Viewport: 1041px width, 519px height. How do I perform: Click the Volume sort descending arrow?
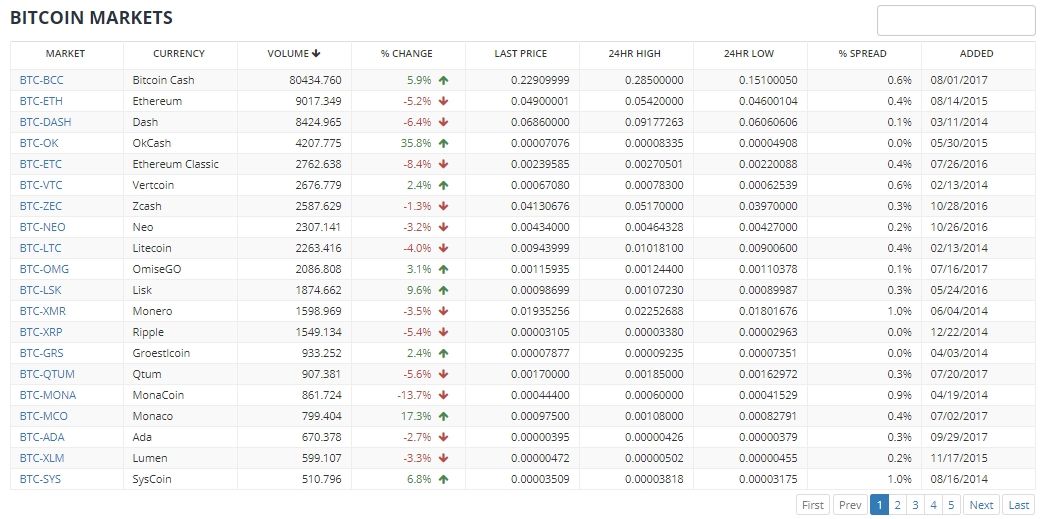click(x=316, y=54)
